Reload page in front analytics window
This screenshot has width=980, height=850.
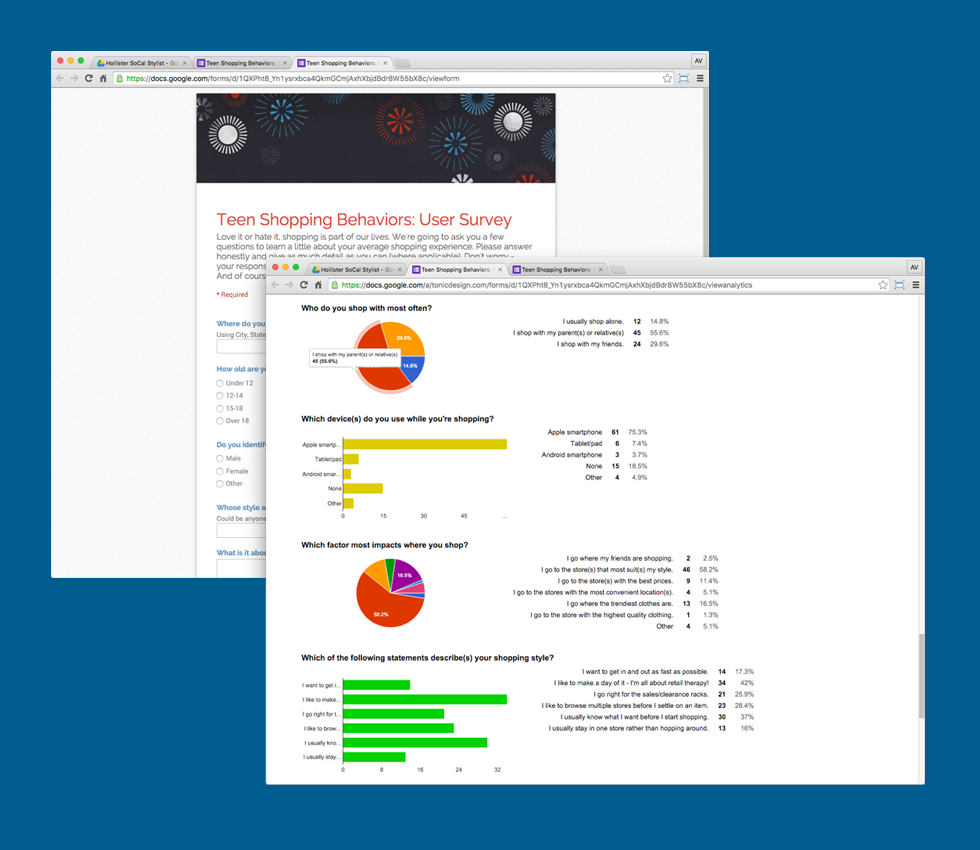pos(304,285)
